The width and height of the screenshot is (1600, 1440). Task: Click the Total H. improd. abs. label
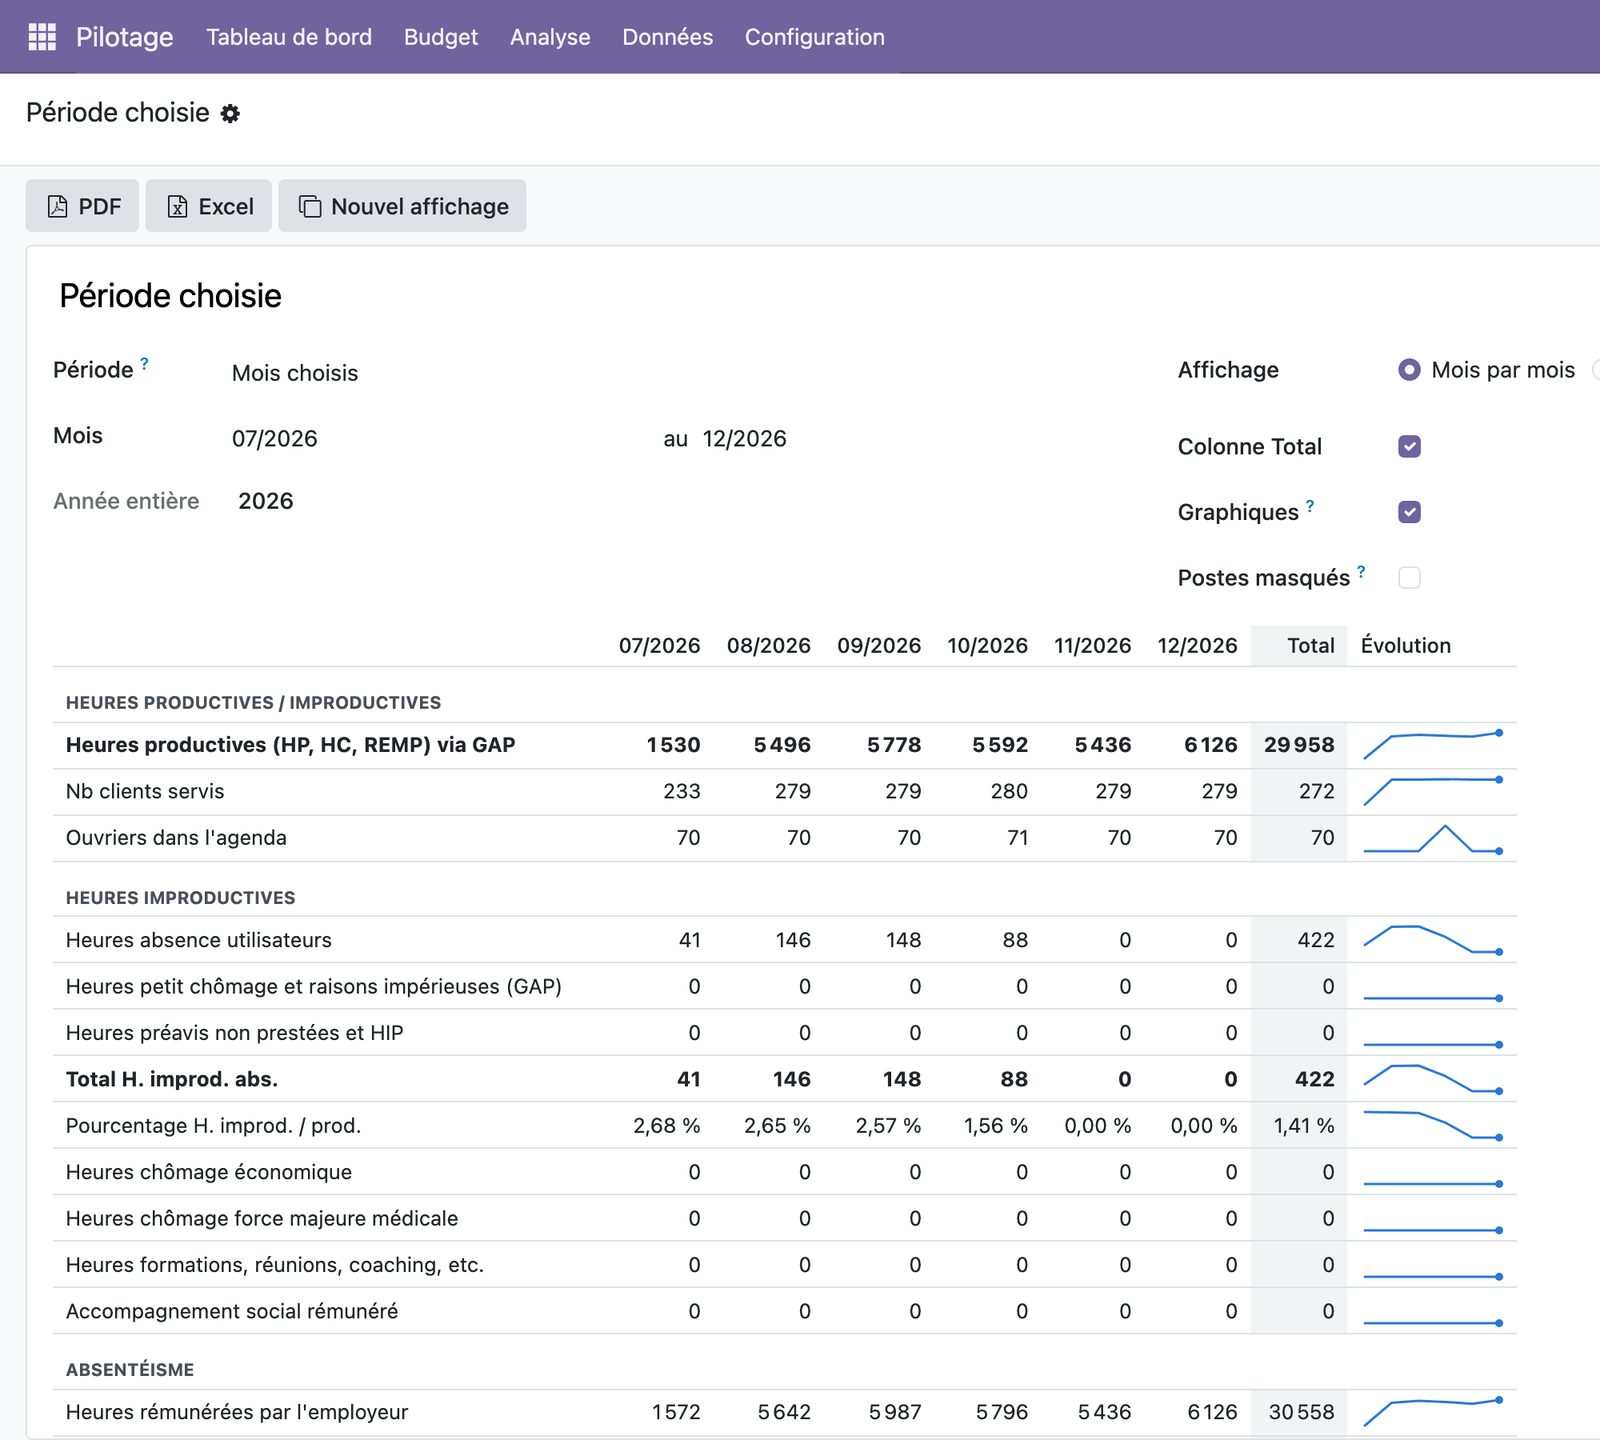tap(172, 1079)
